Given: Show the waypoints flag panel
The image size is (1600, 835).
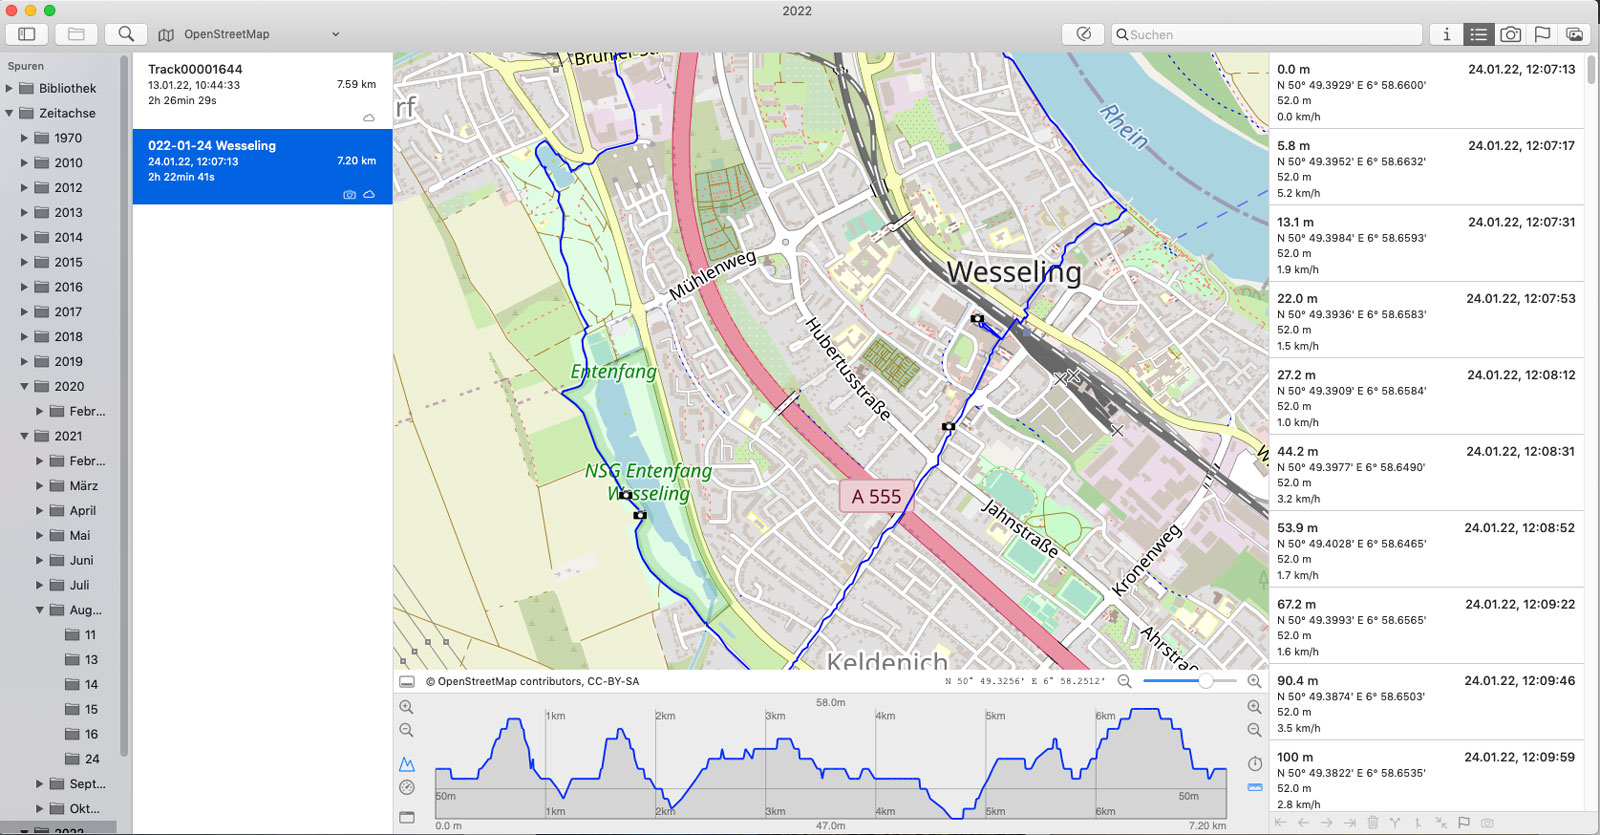Looking at the screenshot, I should click(x=1542, y=34).
